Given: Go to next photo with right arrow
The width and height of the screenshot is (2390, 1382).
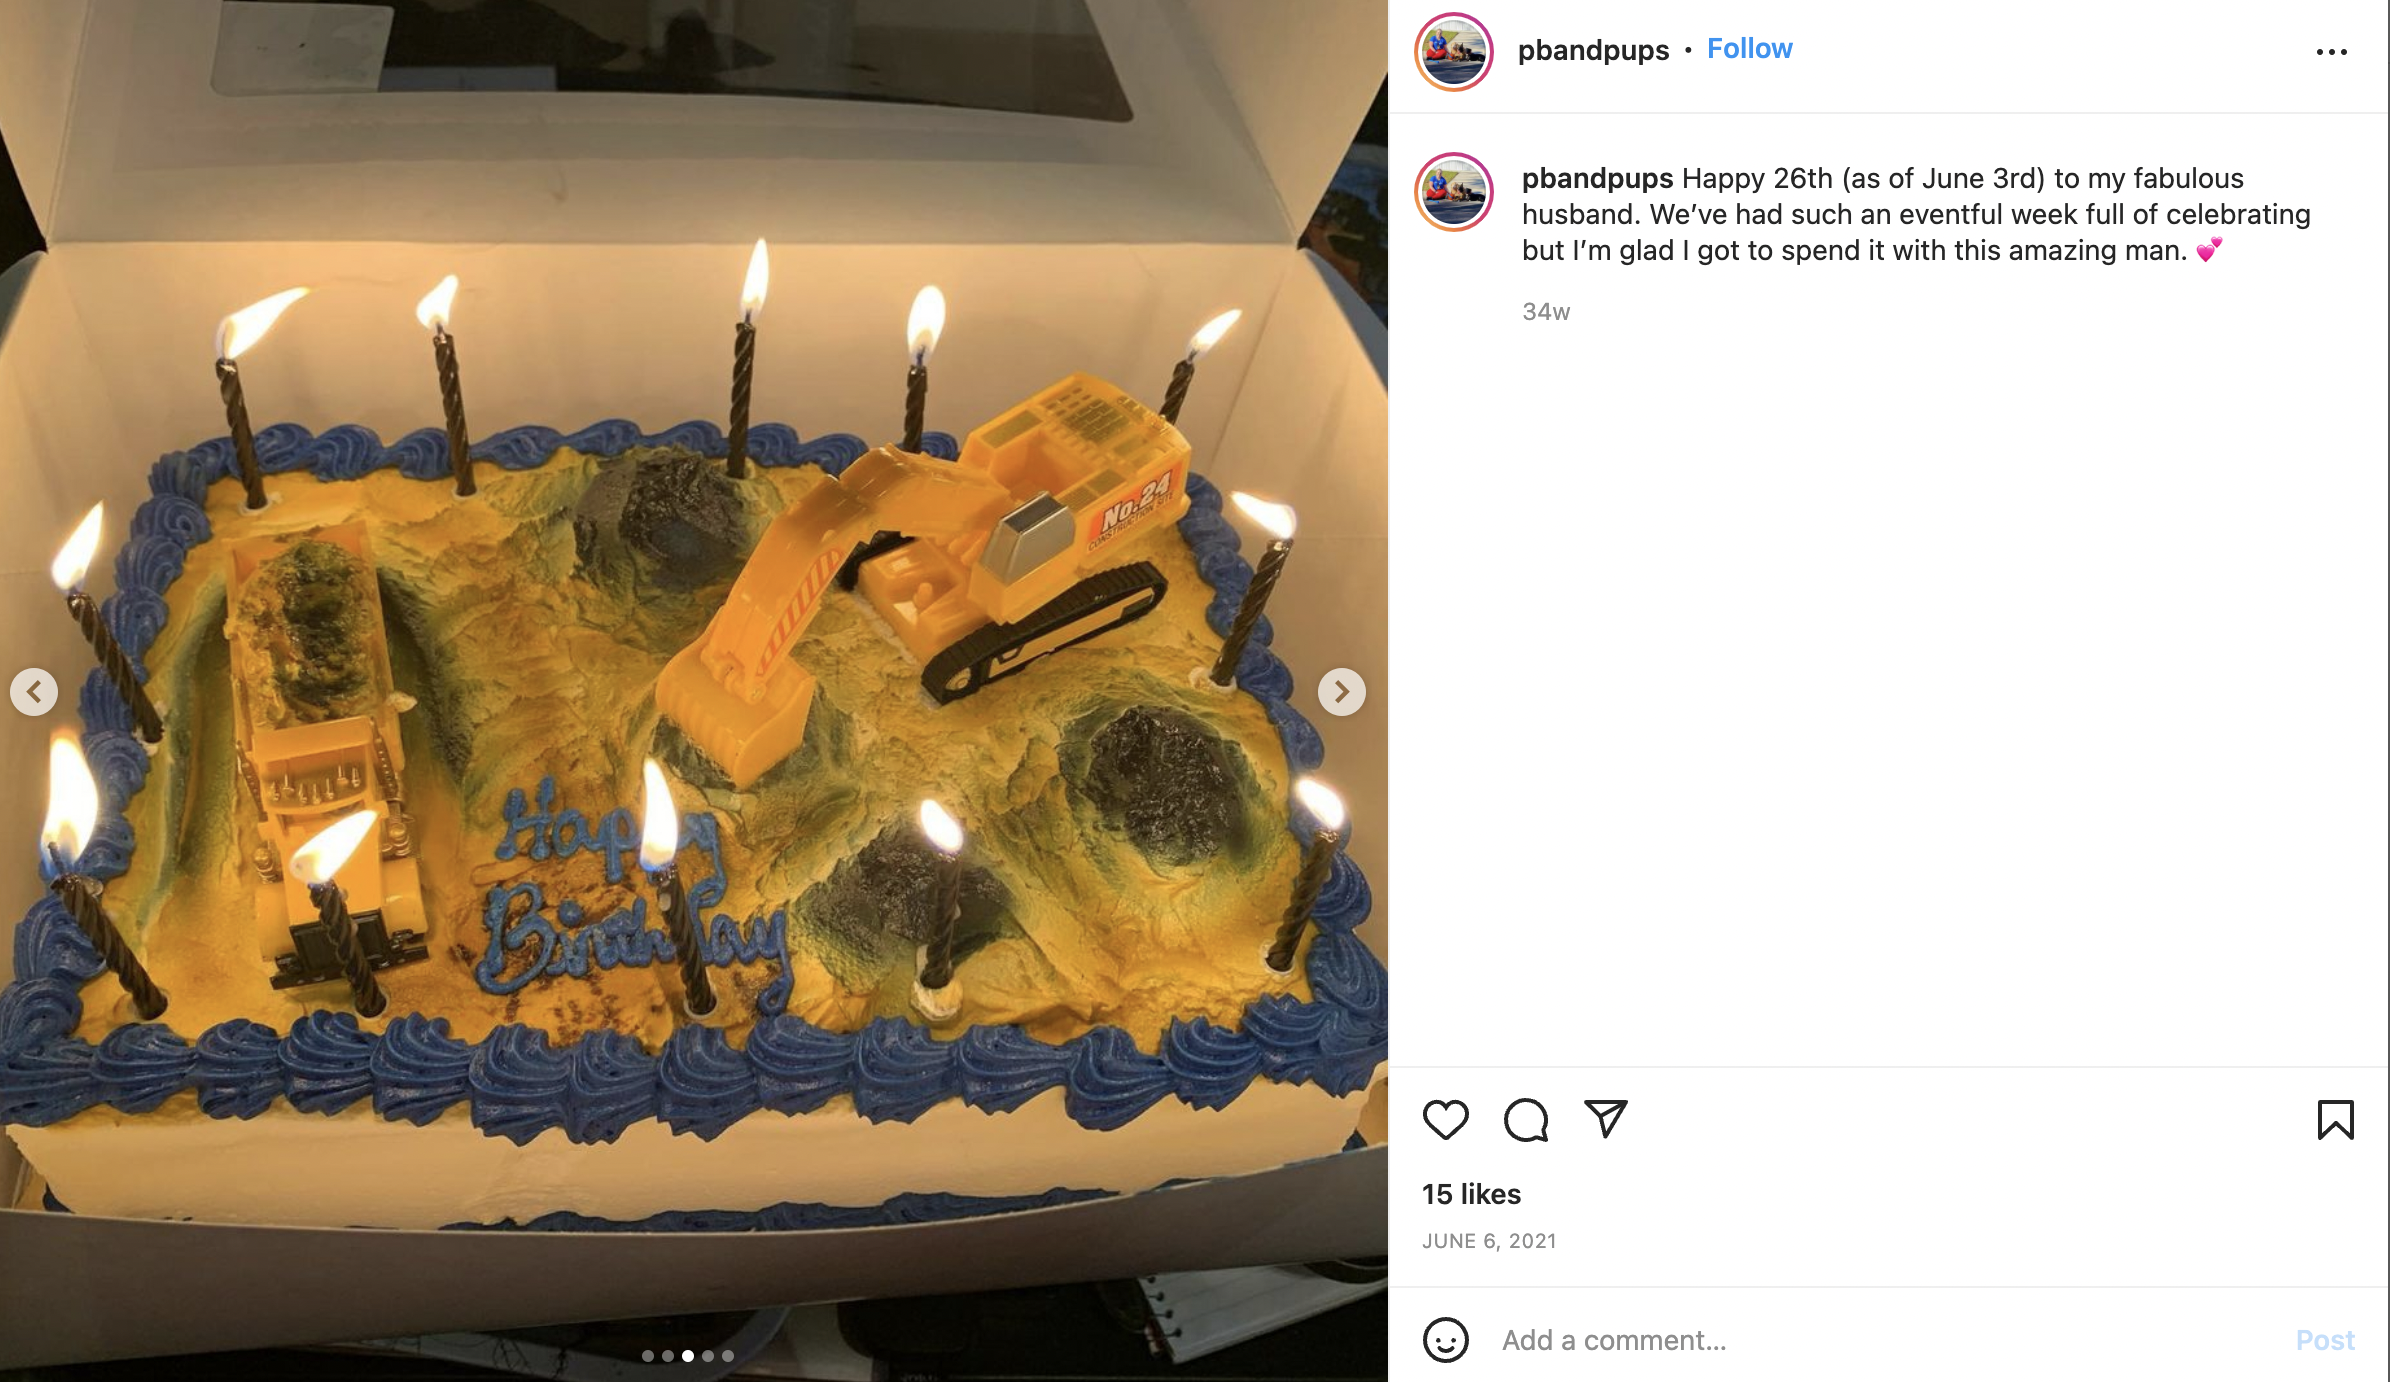Looking at the screenshot, I should tap(1341, 692).
